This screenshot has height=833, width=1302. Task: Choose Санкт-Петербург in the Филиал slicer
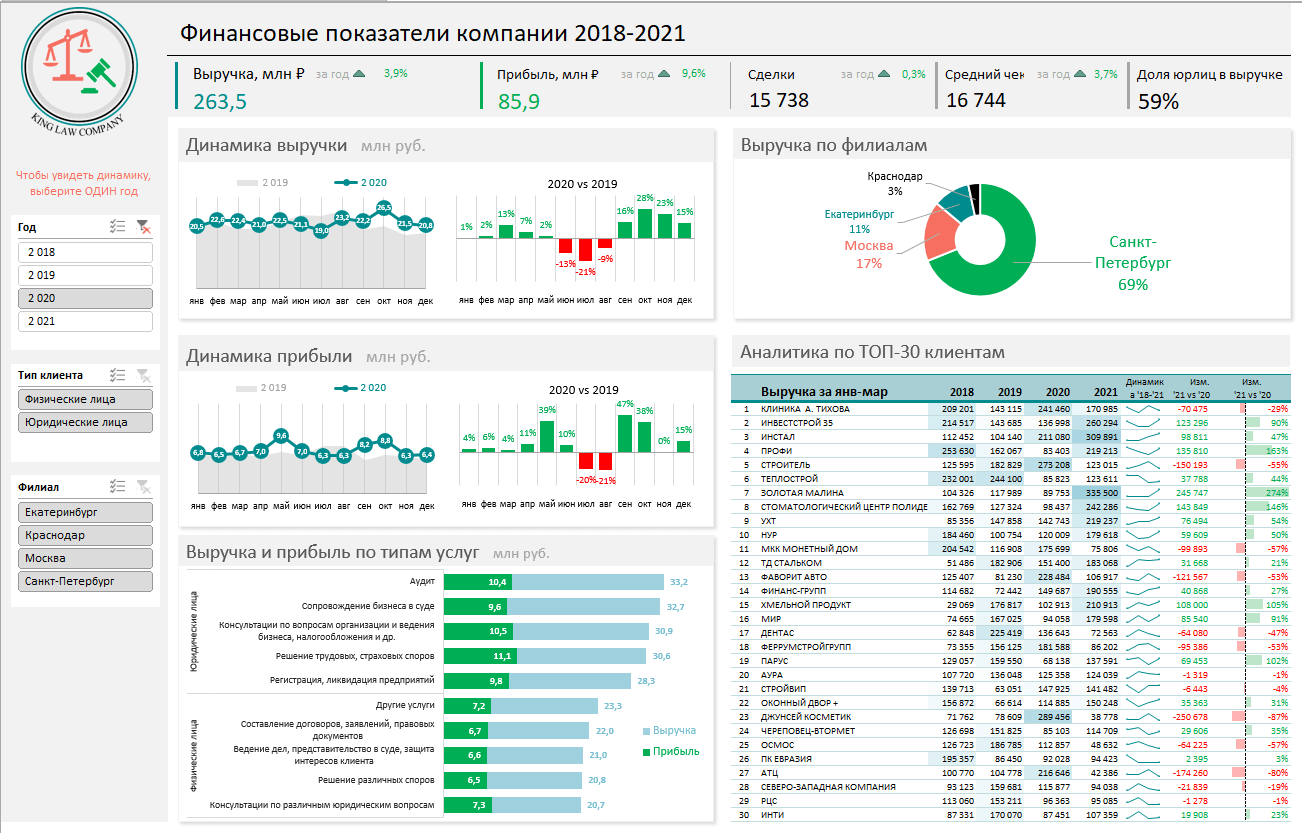pyautogui.click(x=85, y=581)
